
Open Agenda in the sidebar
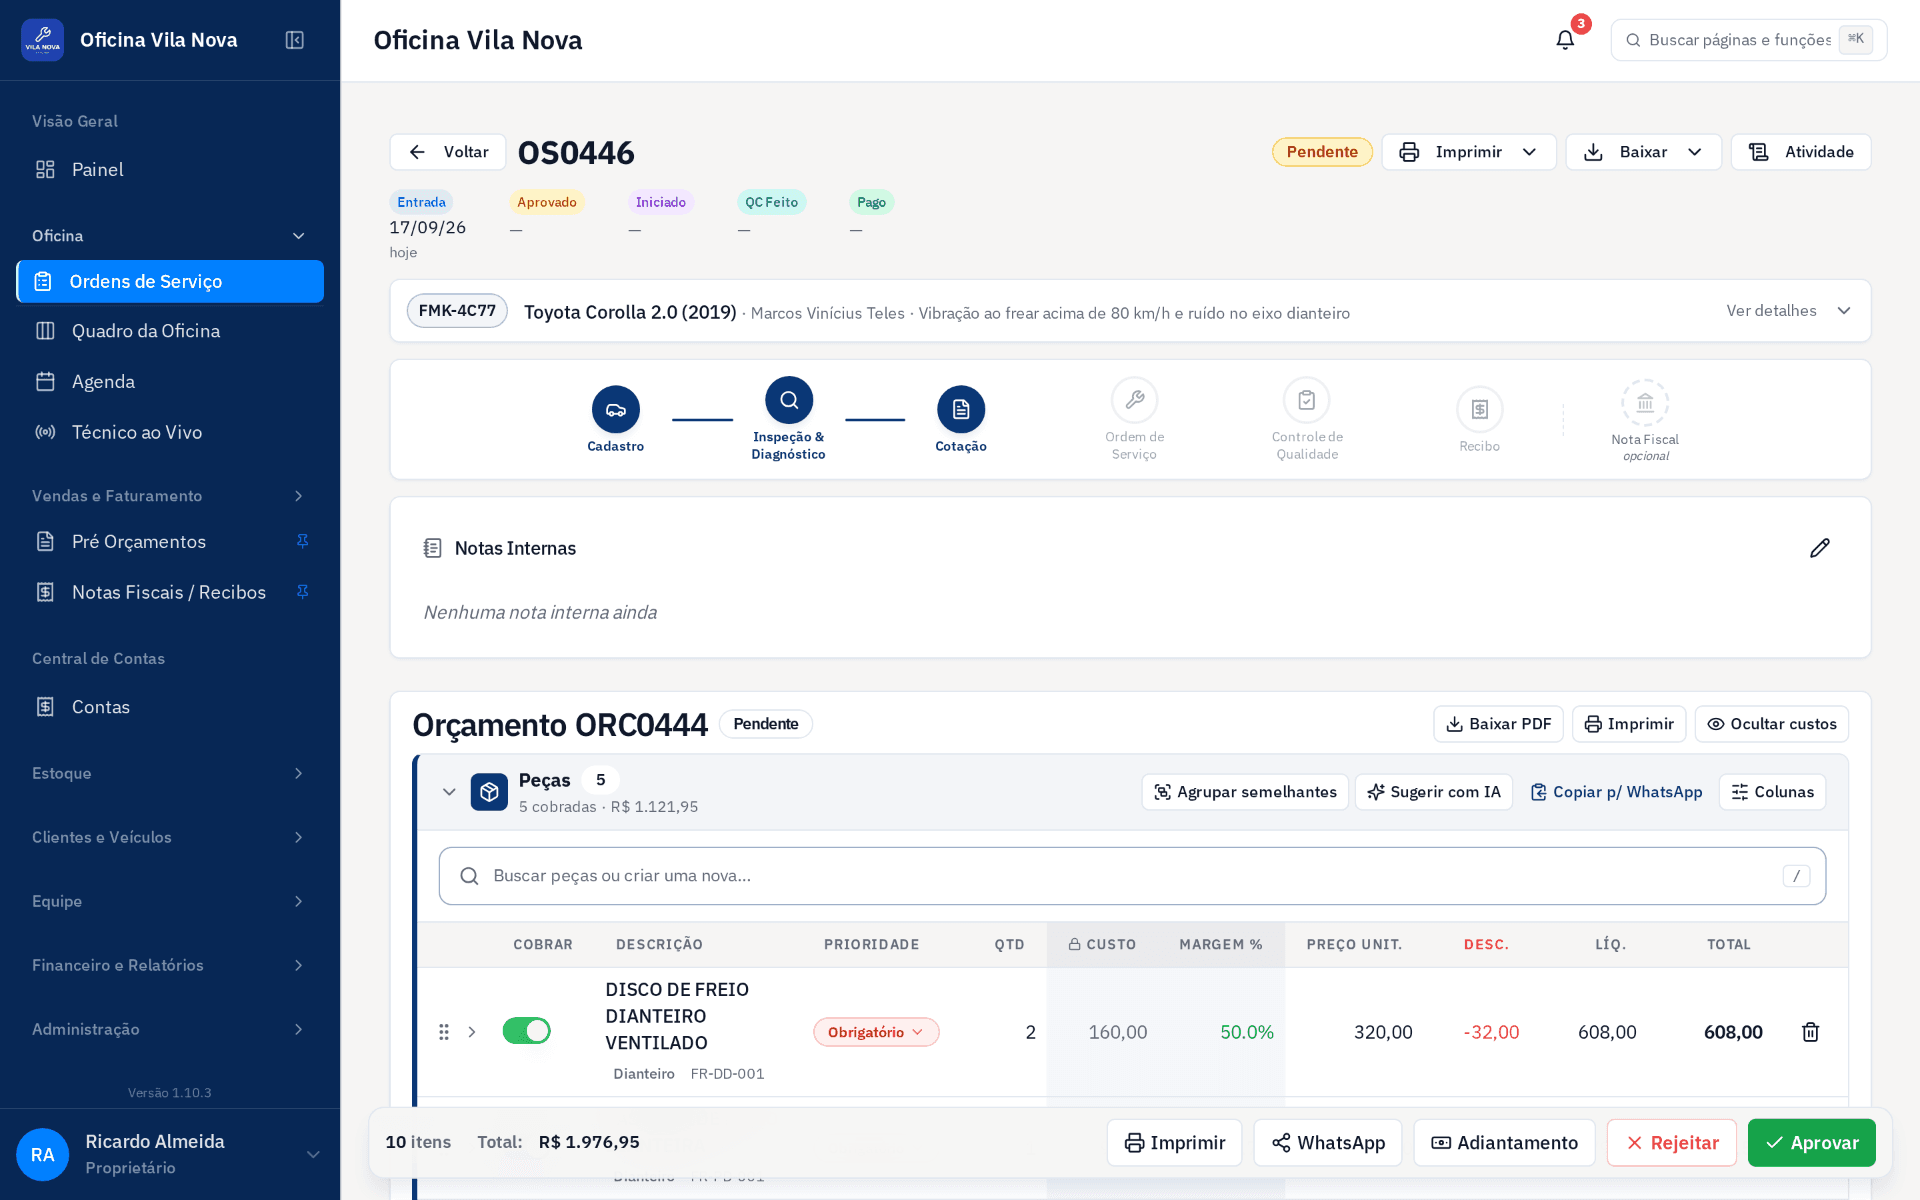click(x=170, y=382)
